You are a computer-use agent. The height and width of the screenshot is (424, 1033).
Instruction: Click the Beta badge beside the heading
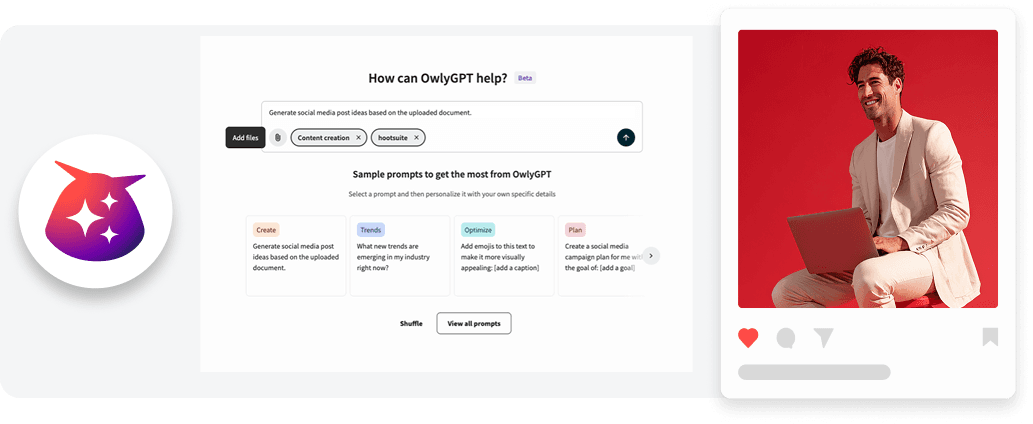tap(525, 78)
